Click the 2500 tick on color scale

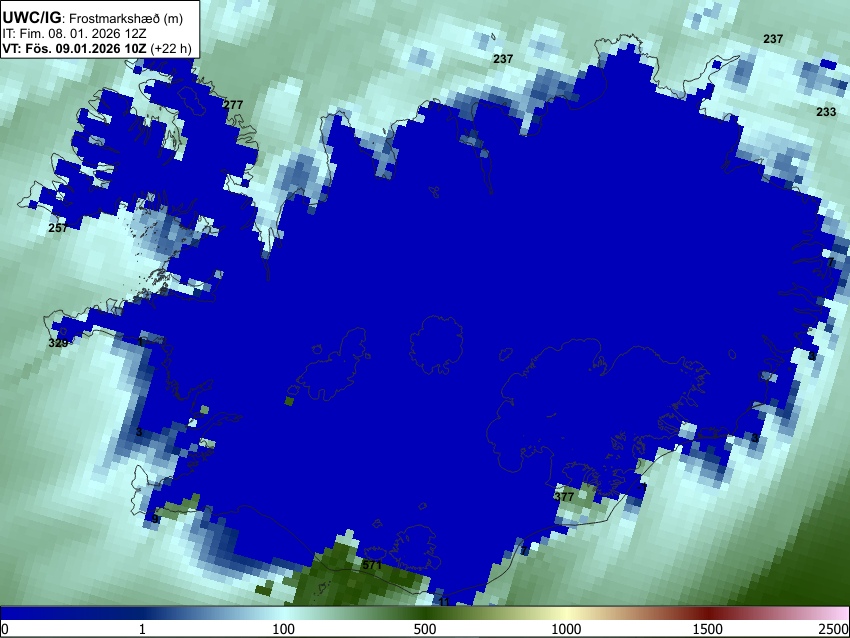(834, 629)
